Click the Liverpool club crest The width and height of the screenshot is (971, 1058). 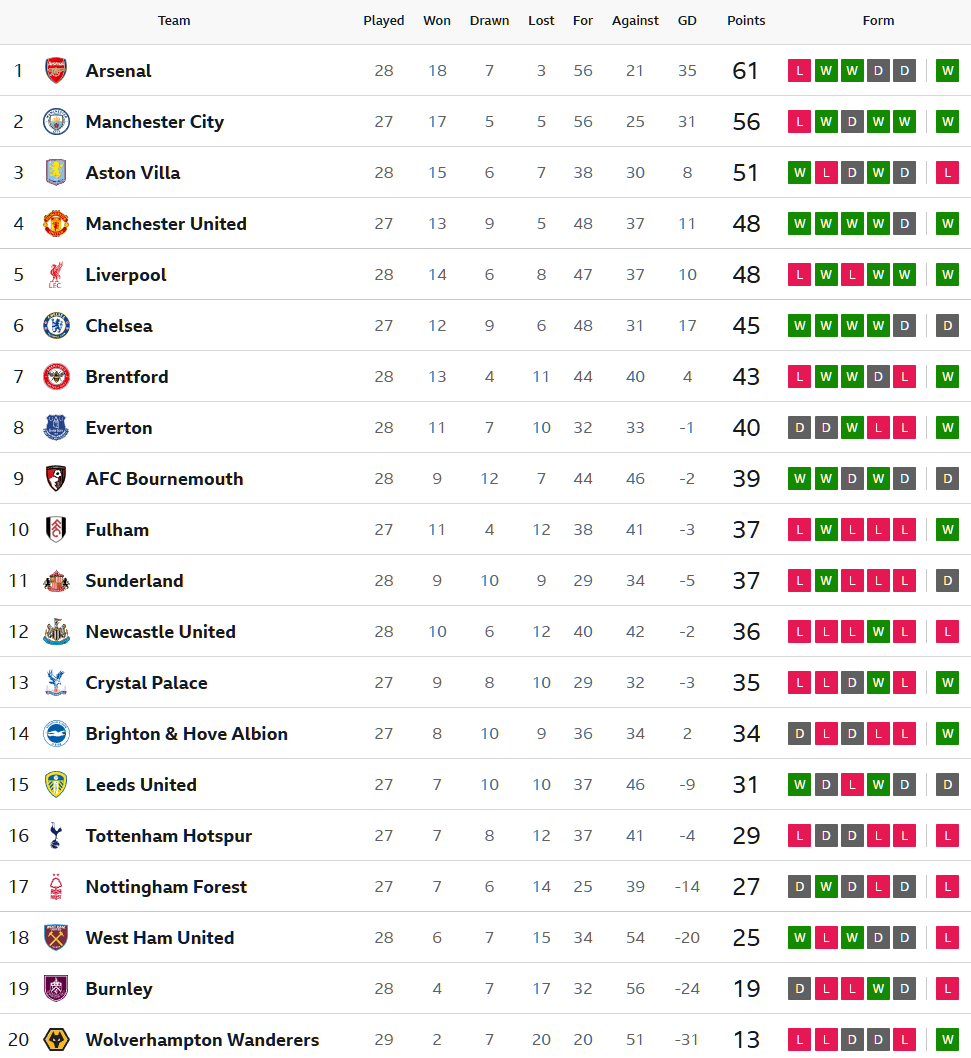click(56, 275)
